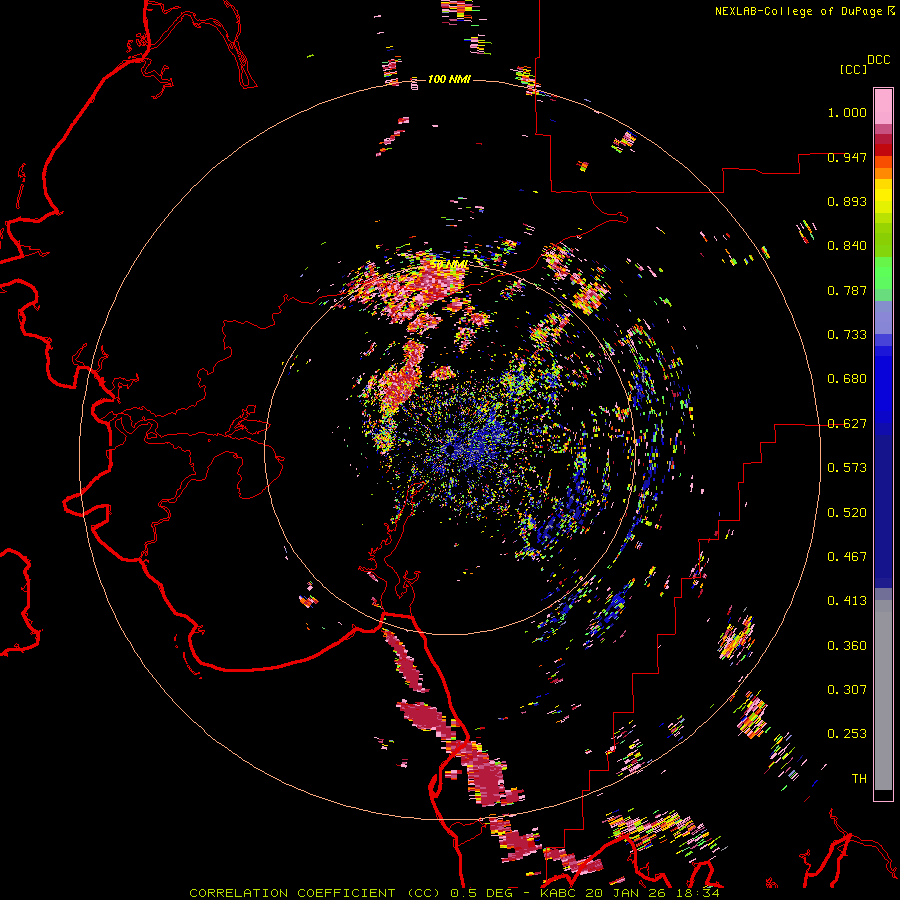
Task: Click the 0.787 scale value
Action: pos(847,290)
